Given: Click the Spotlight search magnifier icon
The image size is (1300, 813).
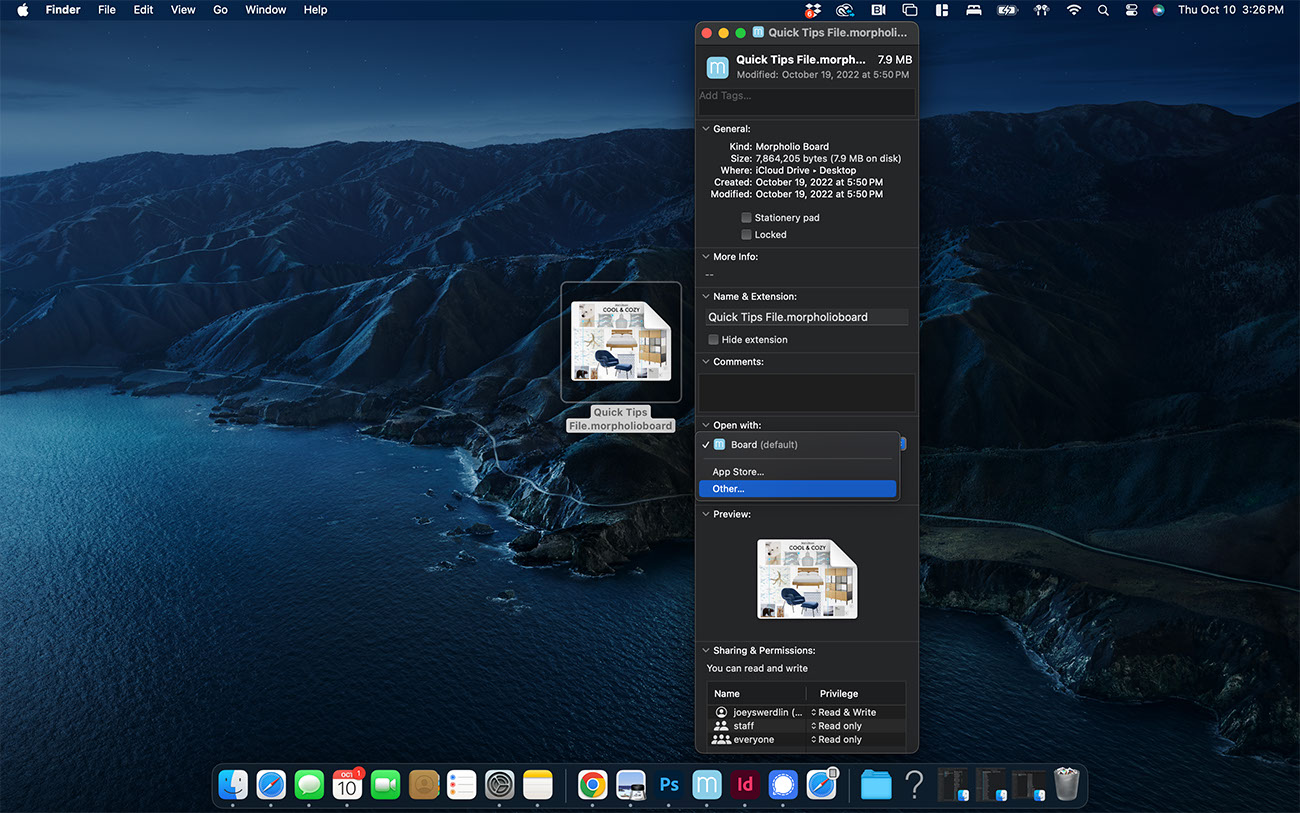Looking at the screenshot, I should point(1103,10).
